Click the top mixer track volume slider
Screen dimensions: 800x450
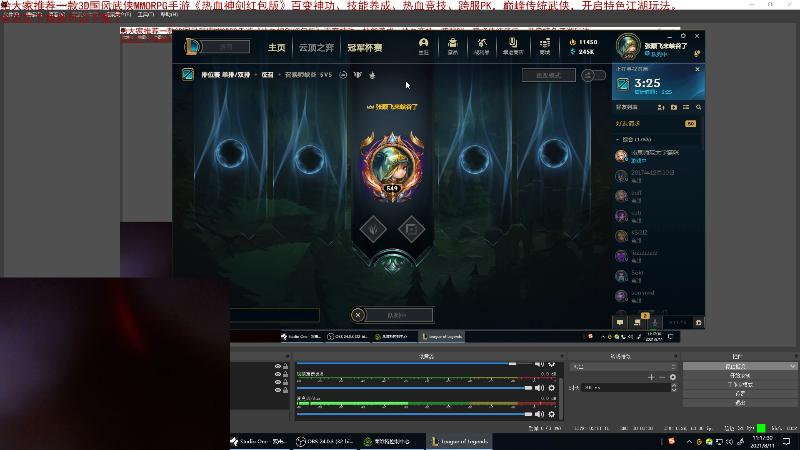415,364
